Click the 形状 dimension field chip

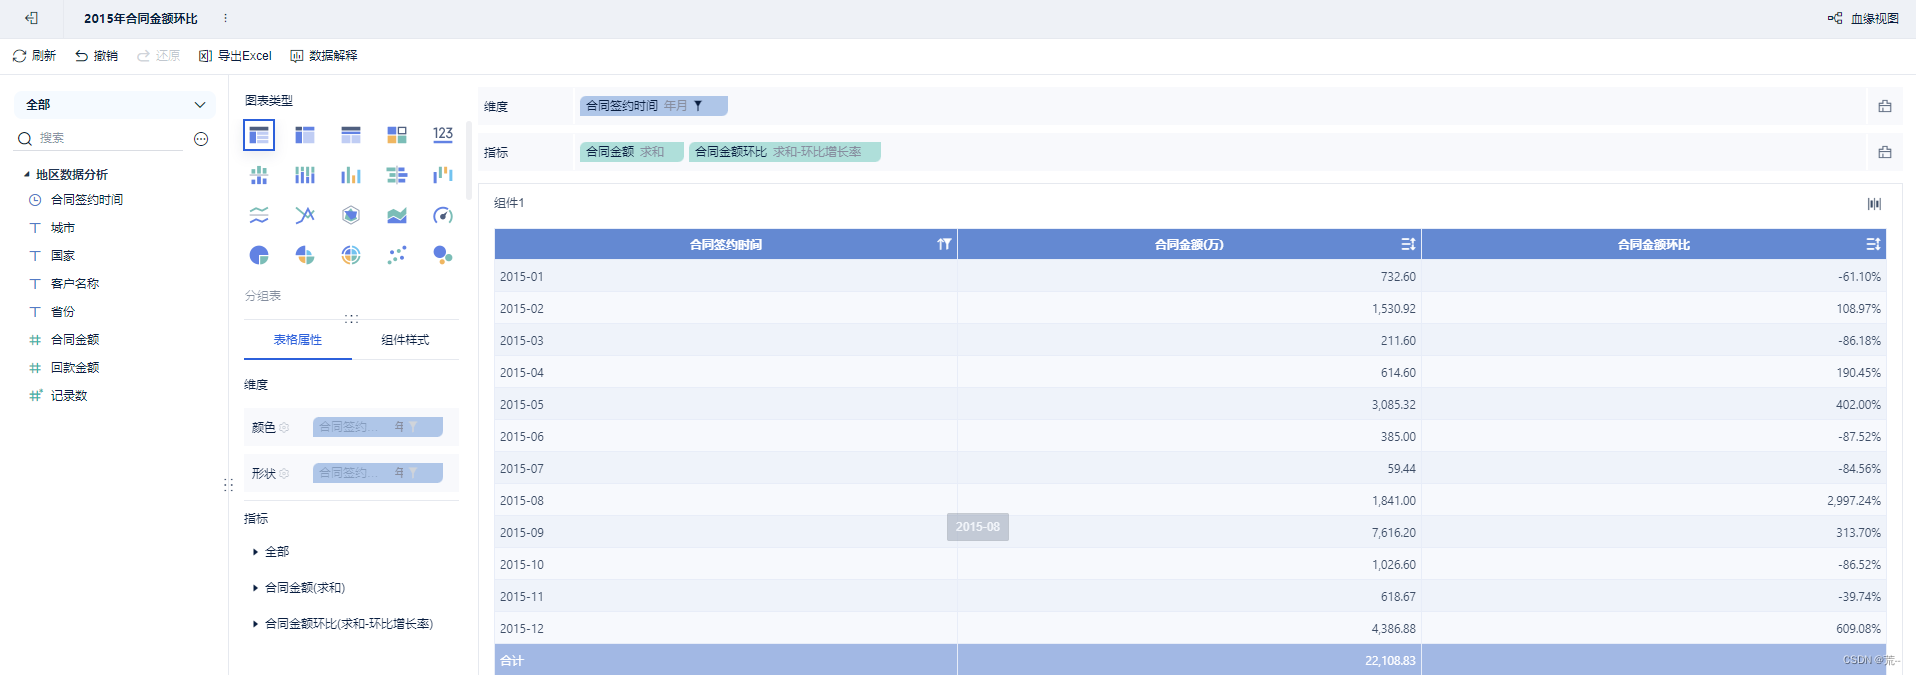click(x=378, y=473)
